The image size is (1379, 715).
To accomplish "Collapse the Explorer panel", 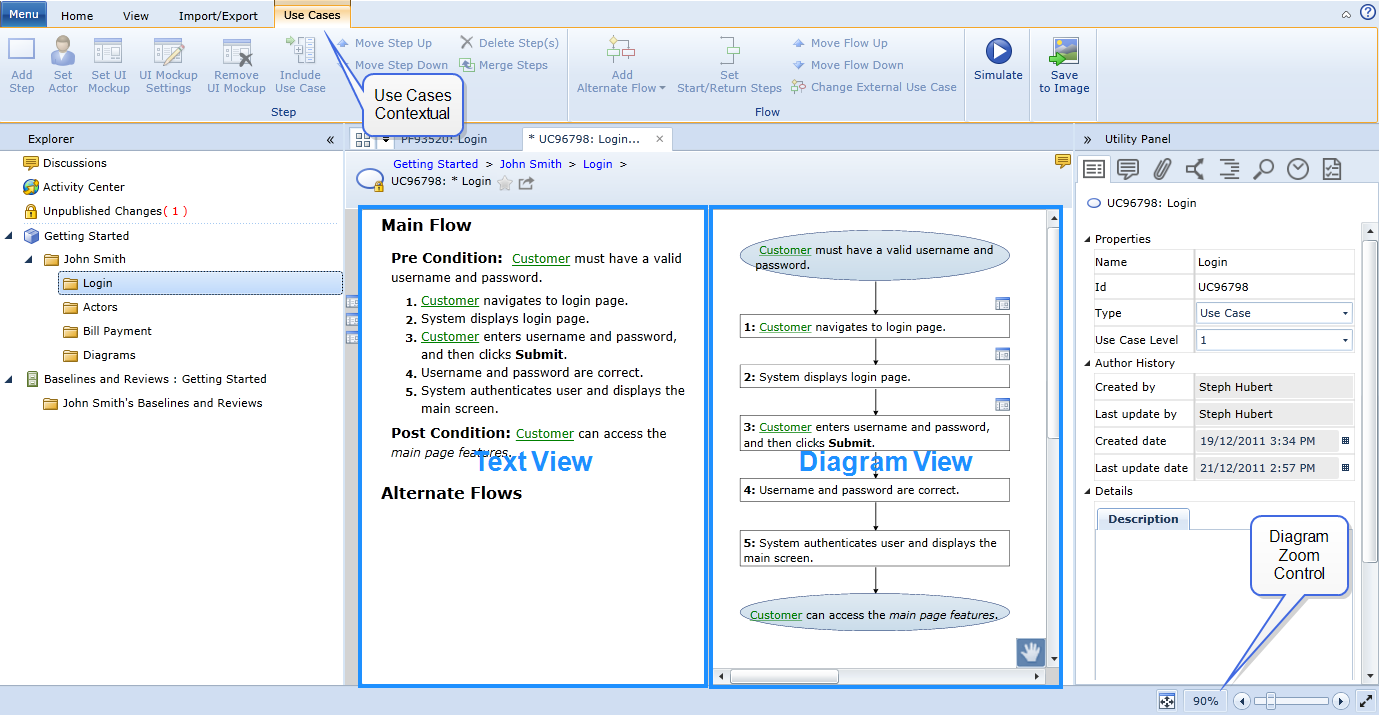I will click(x=331, y=140).
